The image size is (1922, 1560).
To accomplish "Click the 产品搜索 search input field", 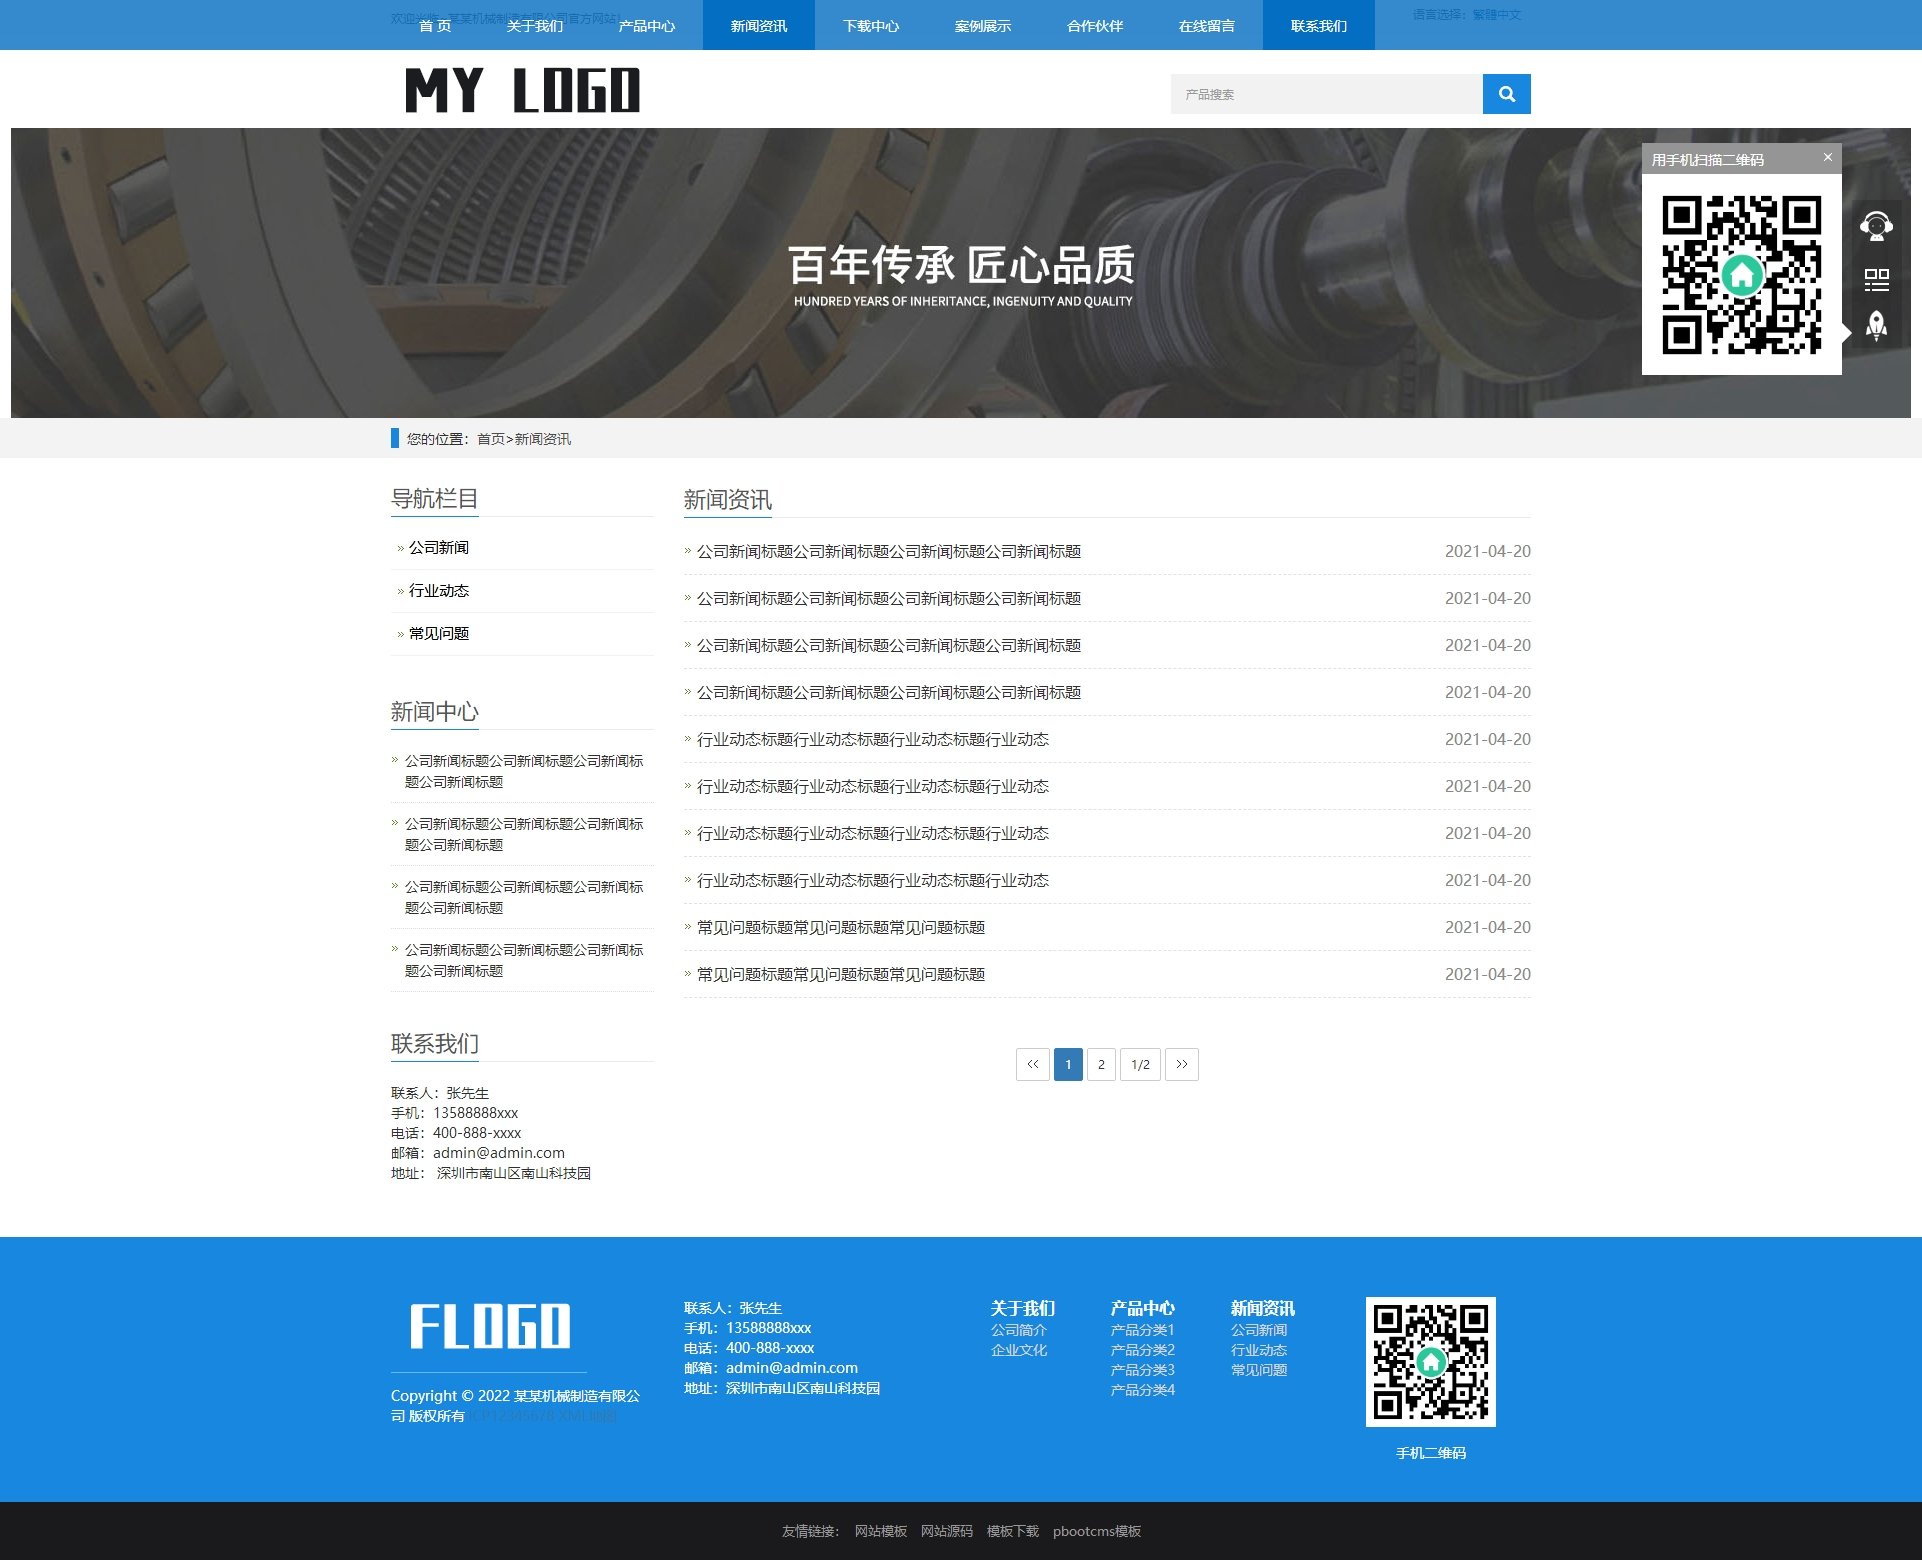I will 1320,93.
